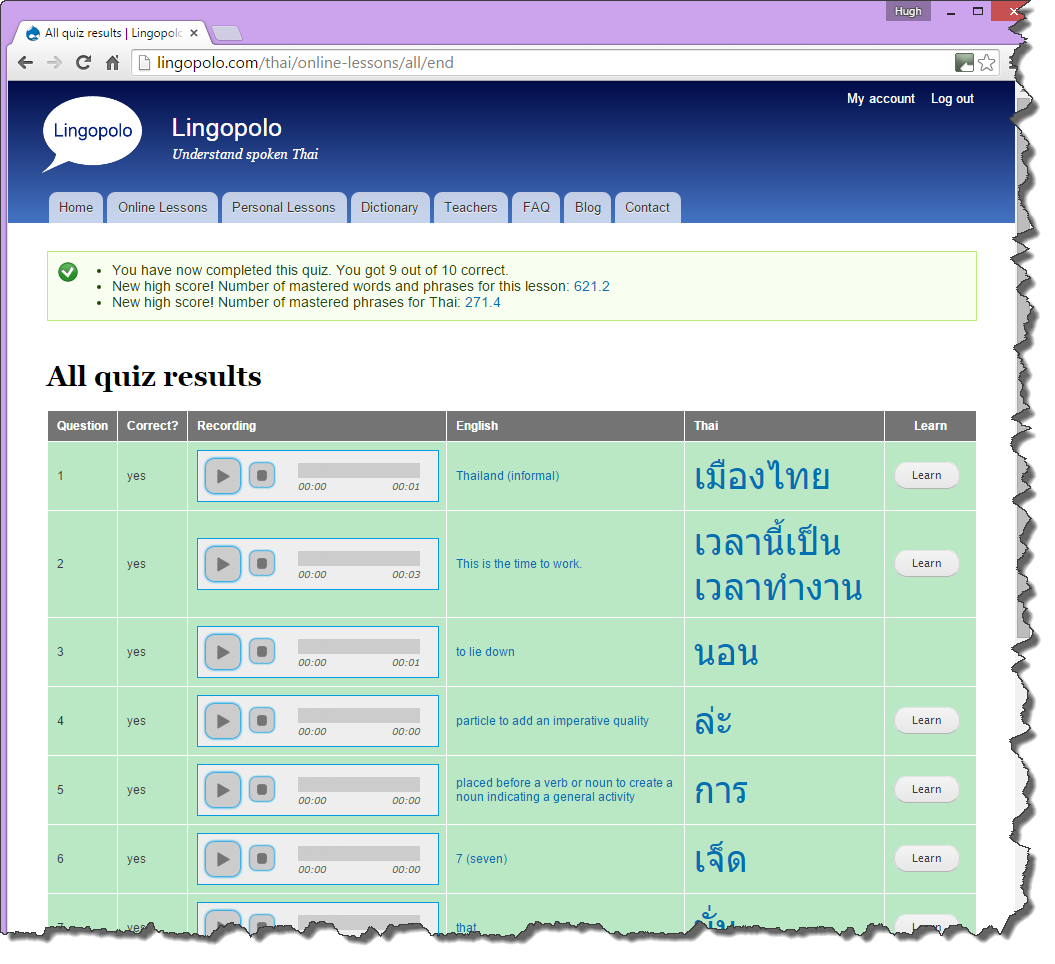Play recording for 7 (seven) row
This screenshot has height=964, width=1055.
click(x=223, y=859)
